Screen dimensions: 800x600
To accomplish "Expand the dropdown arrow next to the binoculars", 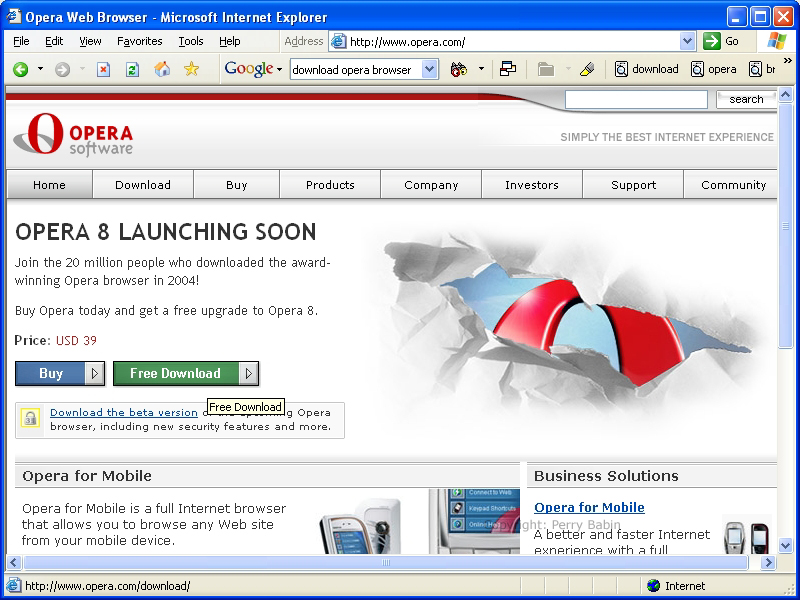I will (481, 69).
